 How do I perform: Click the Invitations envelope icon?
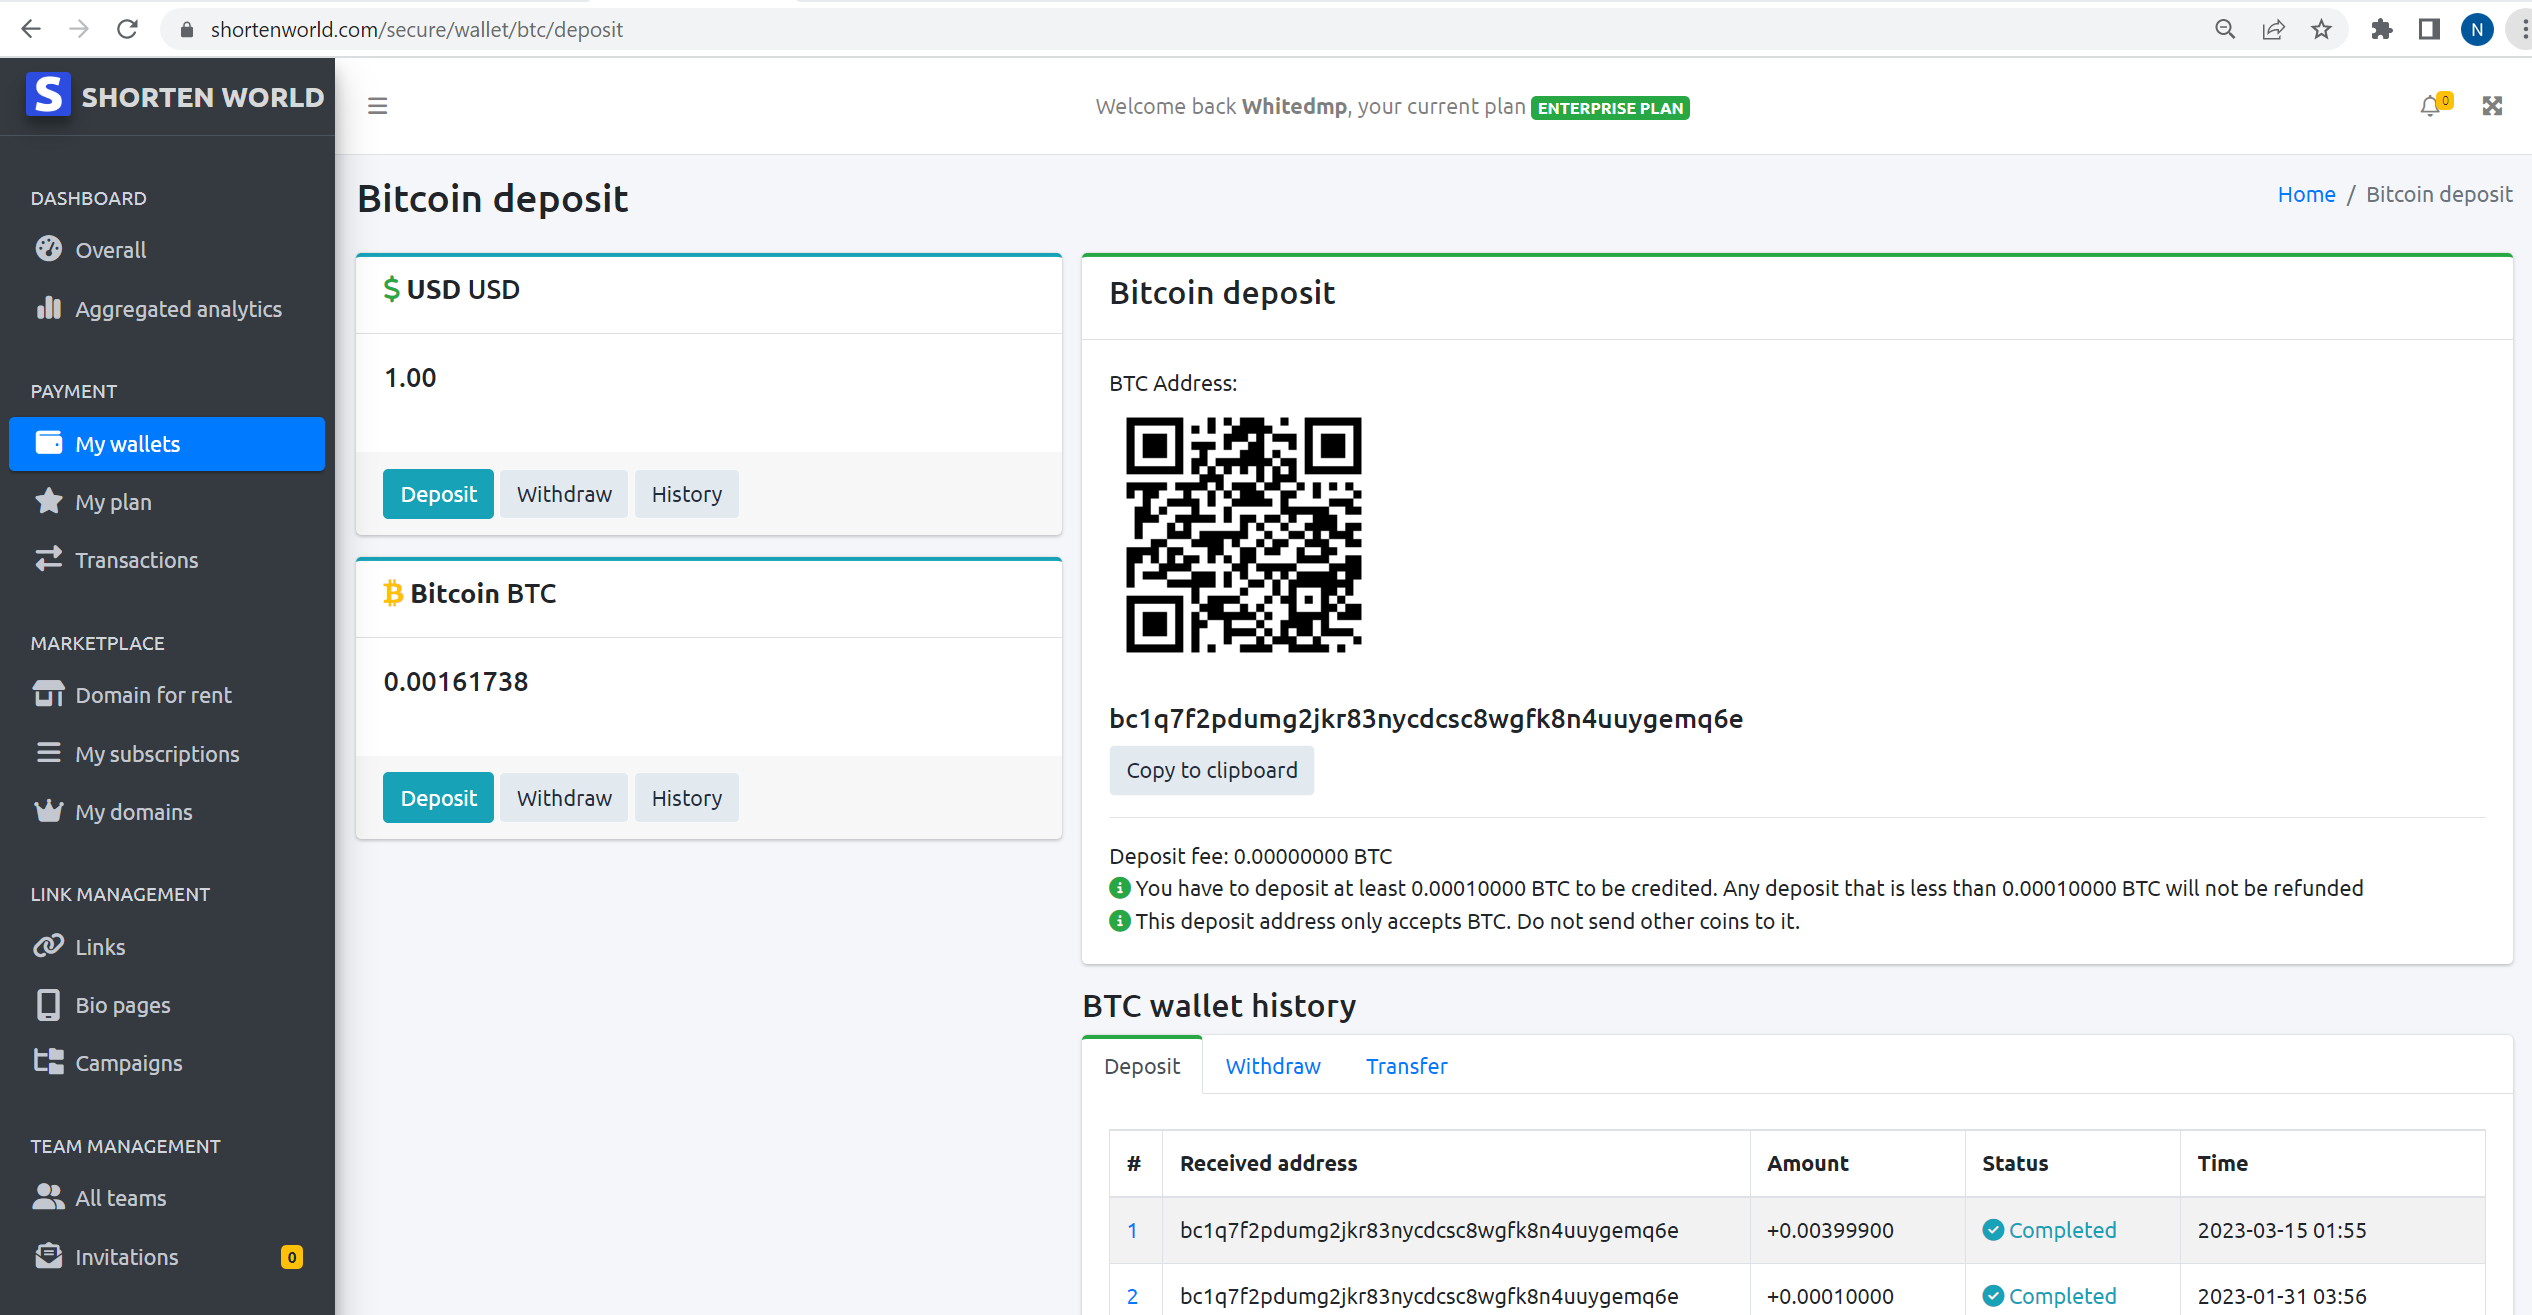click(48, 1256)
